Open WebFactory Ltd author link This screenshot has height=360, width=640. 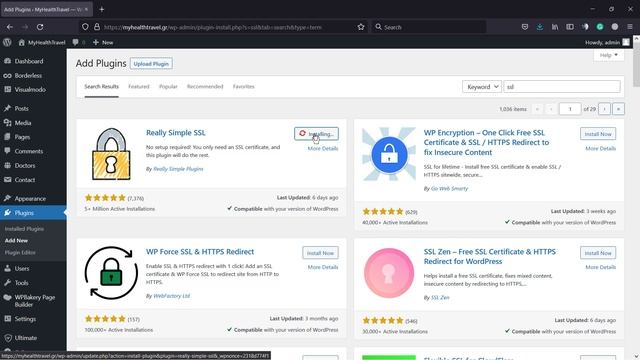click(171, 296)
